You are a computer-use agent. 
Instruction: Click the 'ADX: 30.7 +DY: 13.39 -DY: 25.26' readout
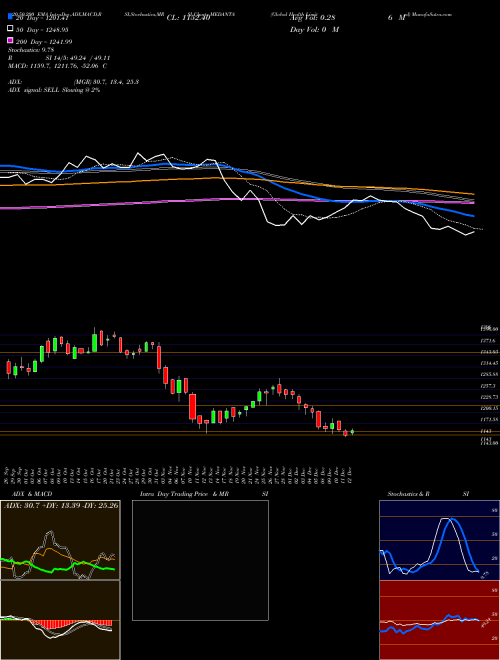coord(61,505)
